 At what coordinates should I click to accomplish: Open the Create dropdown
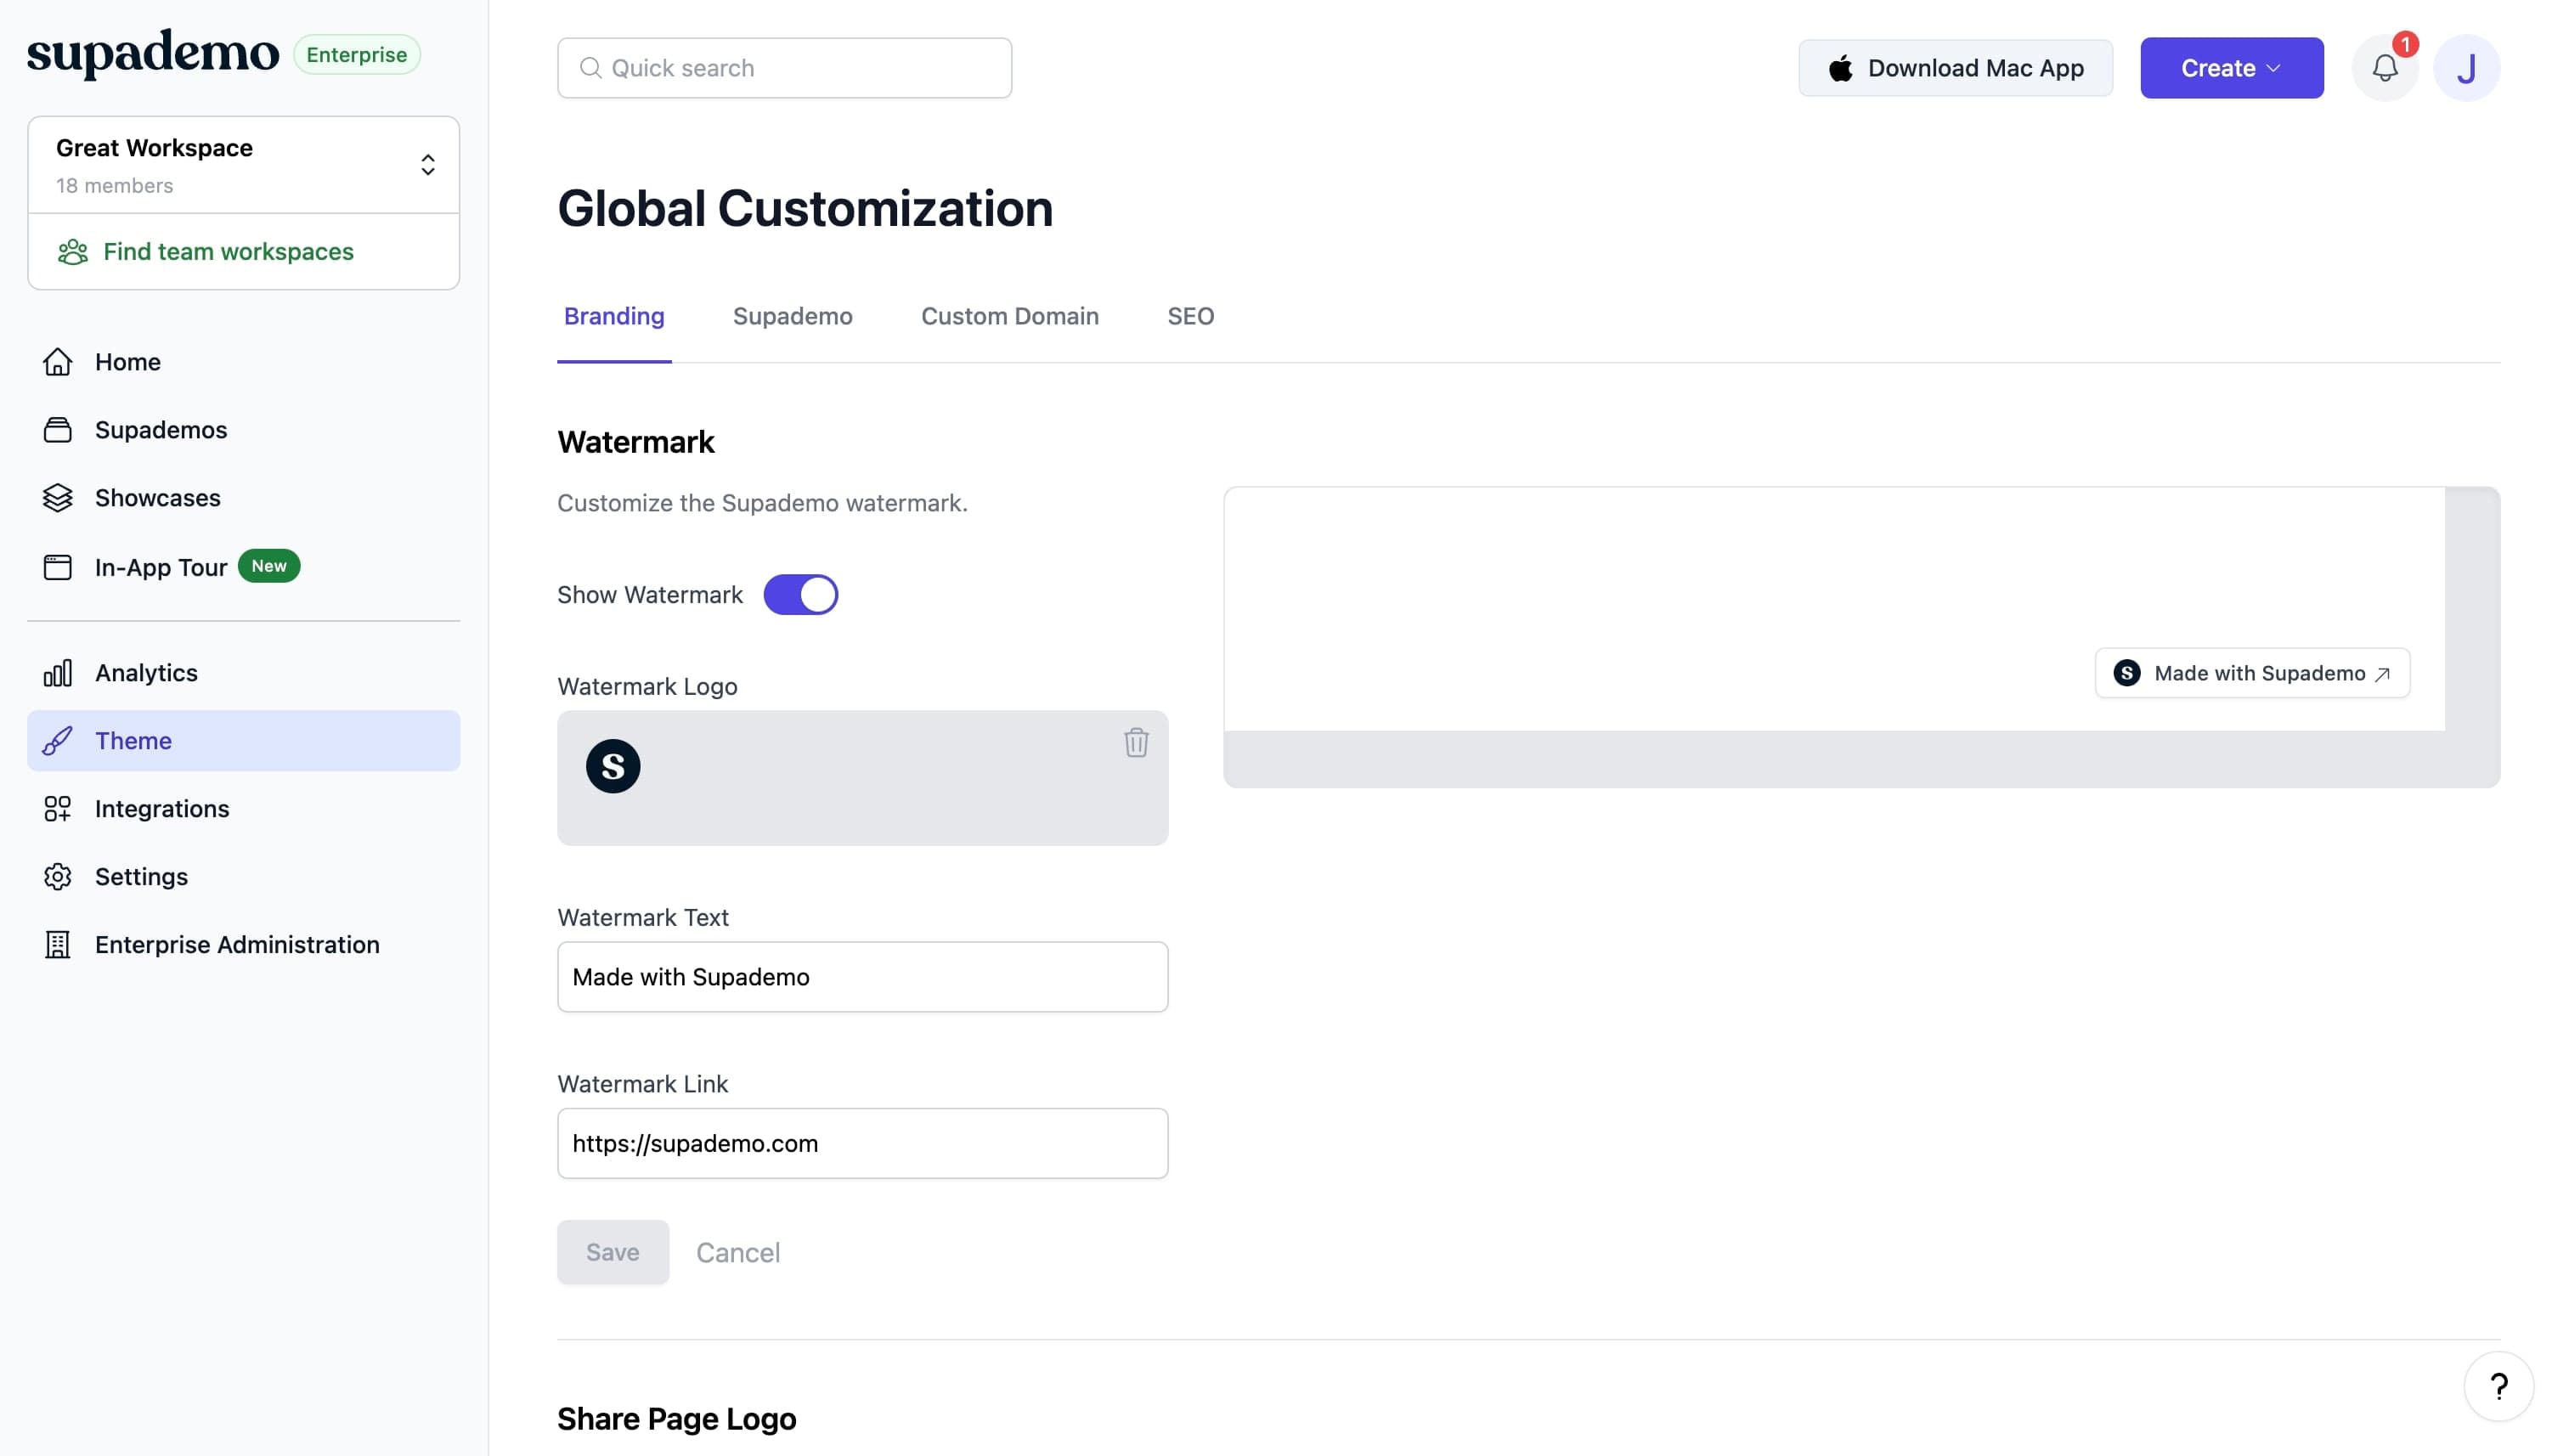(2231, 68)
